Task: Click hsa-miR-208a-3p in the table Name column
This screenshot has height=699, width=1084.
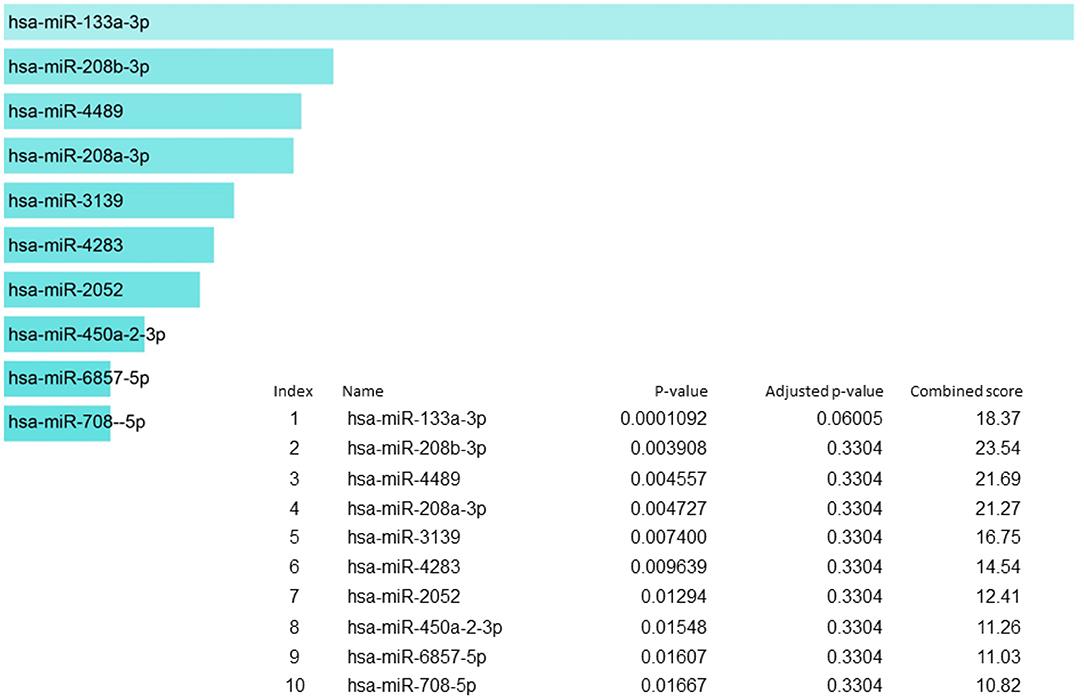Action: (x=417, y=509)
